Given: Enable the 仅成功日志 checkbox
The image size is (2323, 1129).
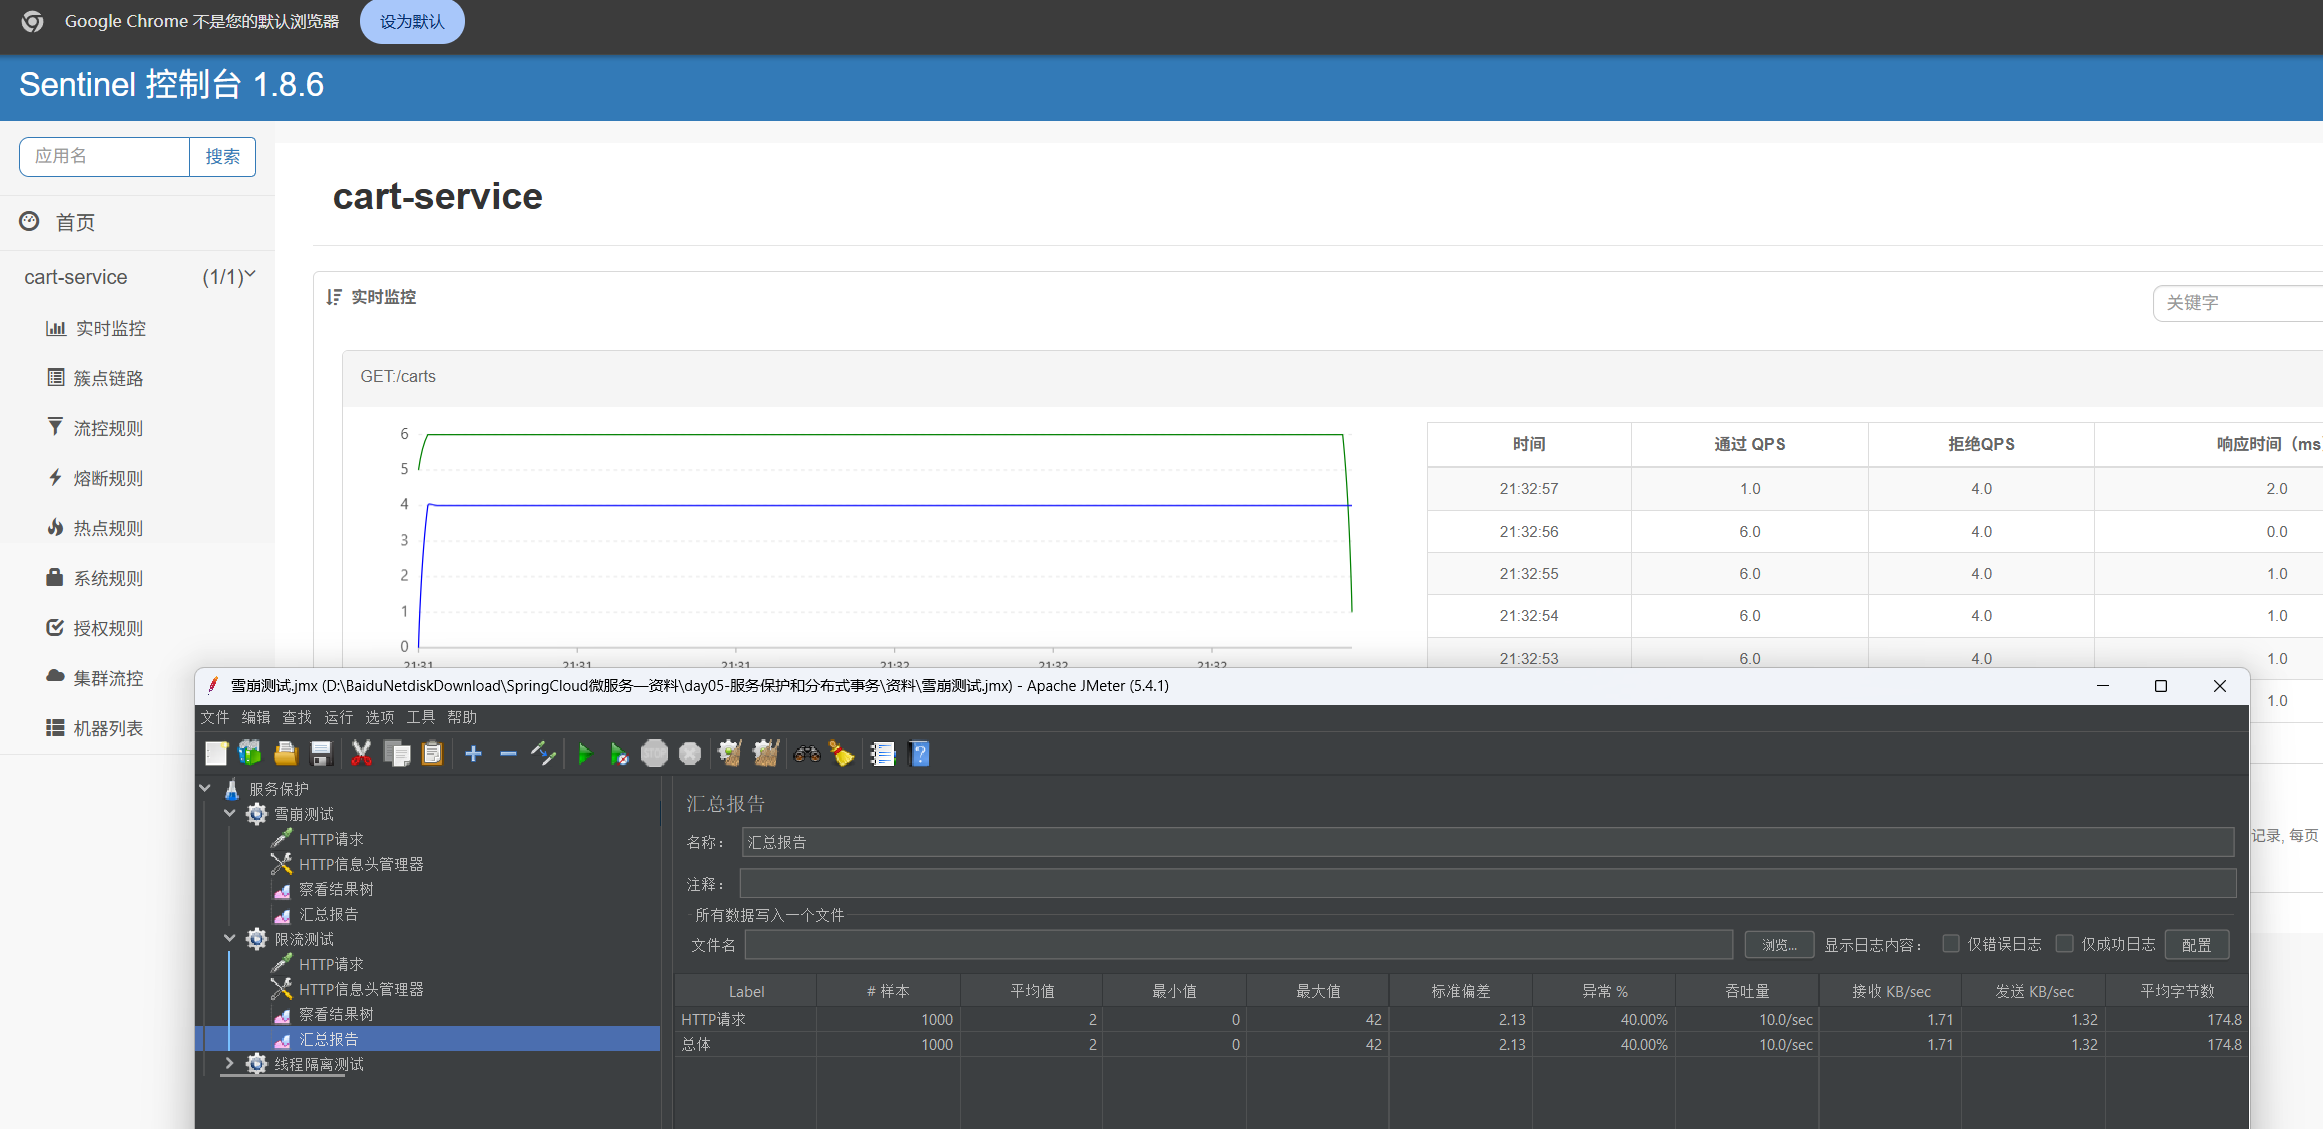Looking at the screenshot, I should click(x=2065, y=943).
